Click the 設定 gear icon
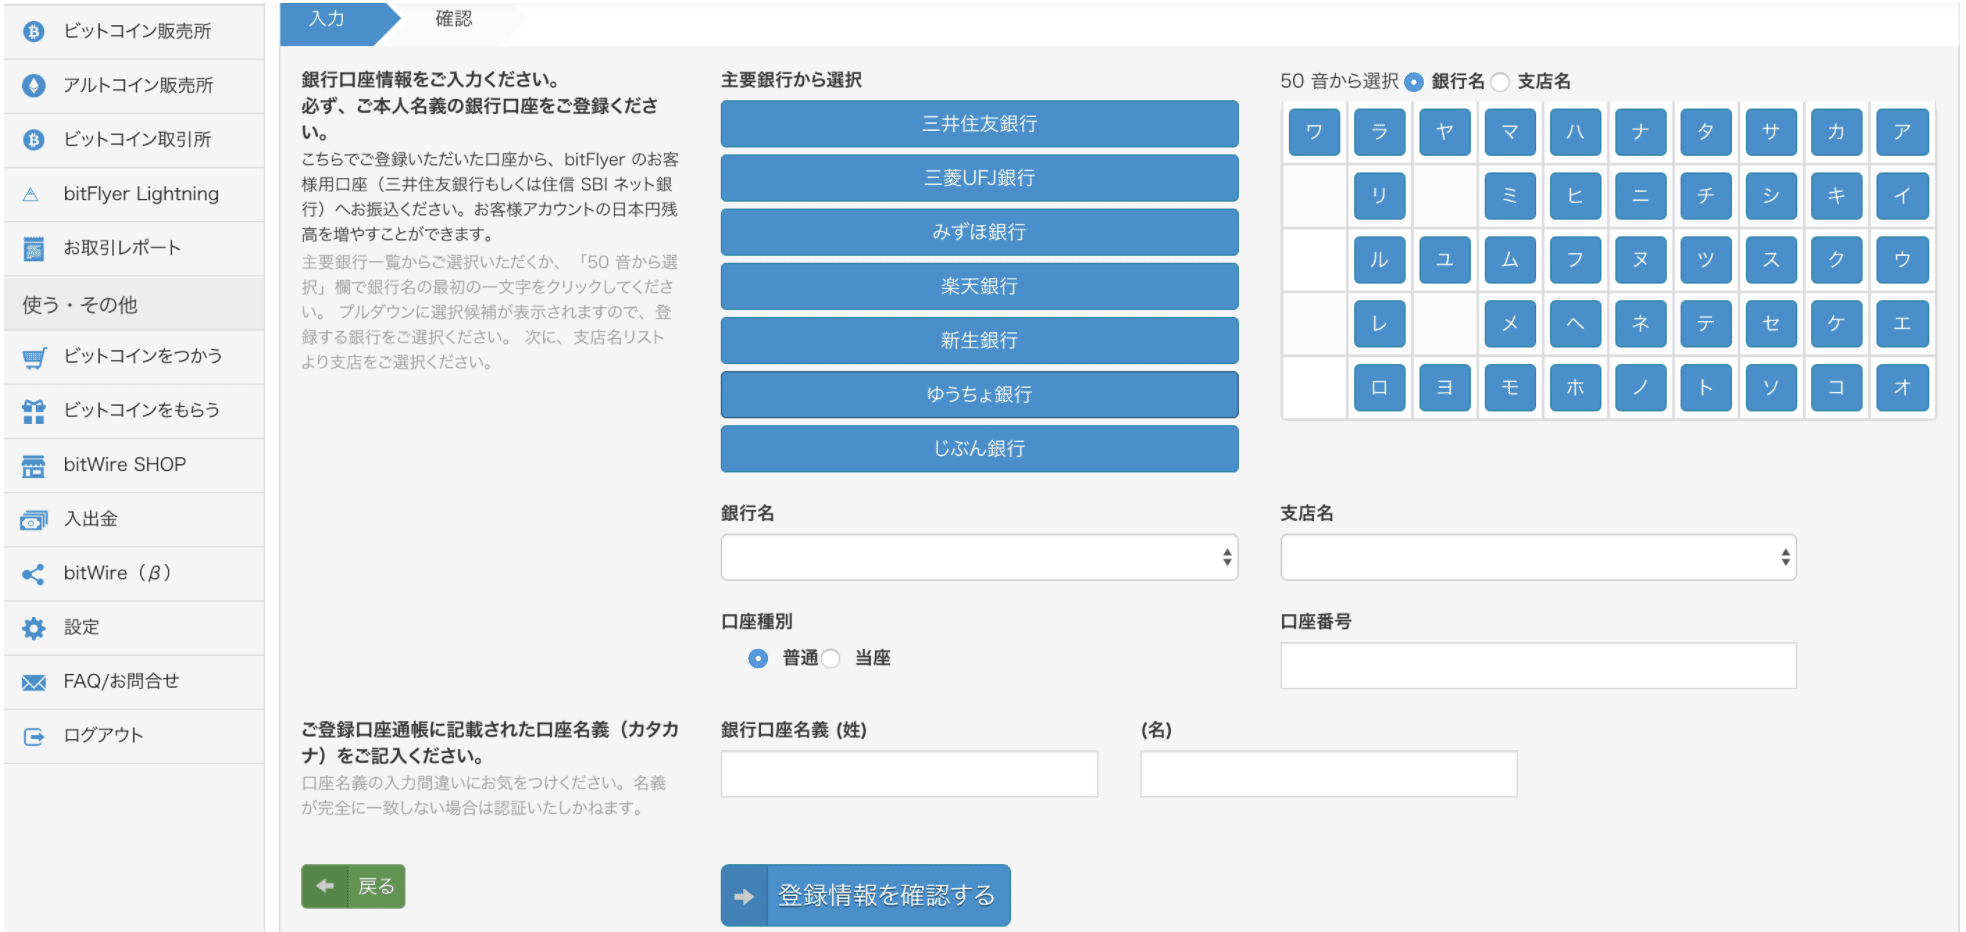 (x=34, y=628)
